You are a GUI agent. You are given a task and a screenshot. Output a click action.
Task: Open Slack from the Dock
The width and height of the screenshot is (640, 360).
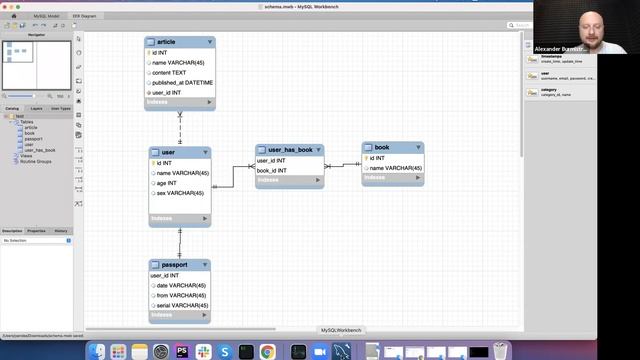(203, 351)
